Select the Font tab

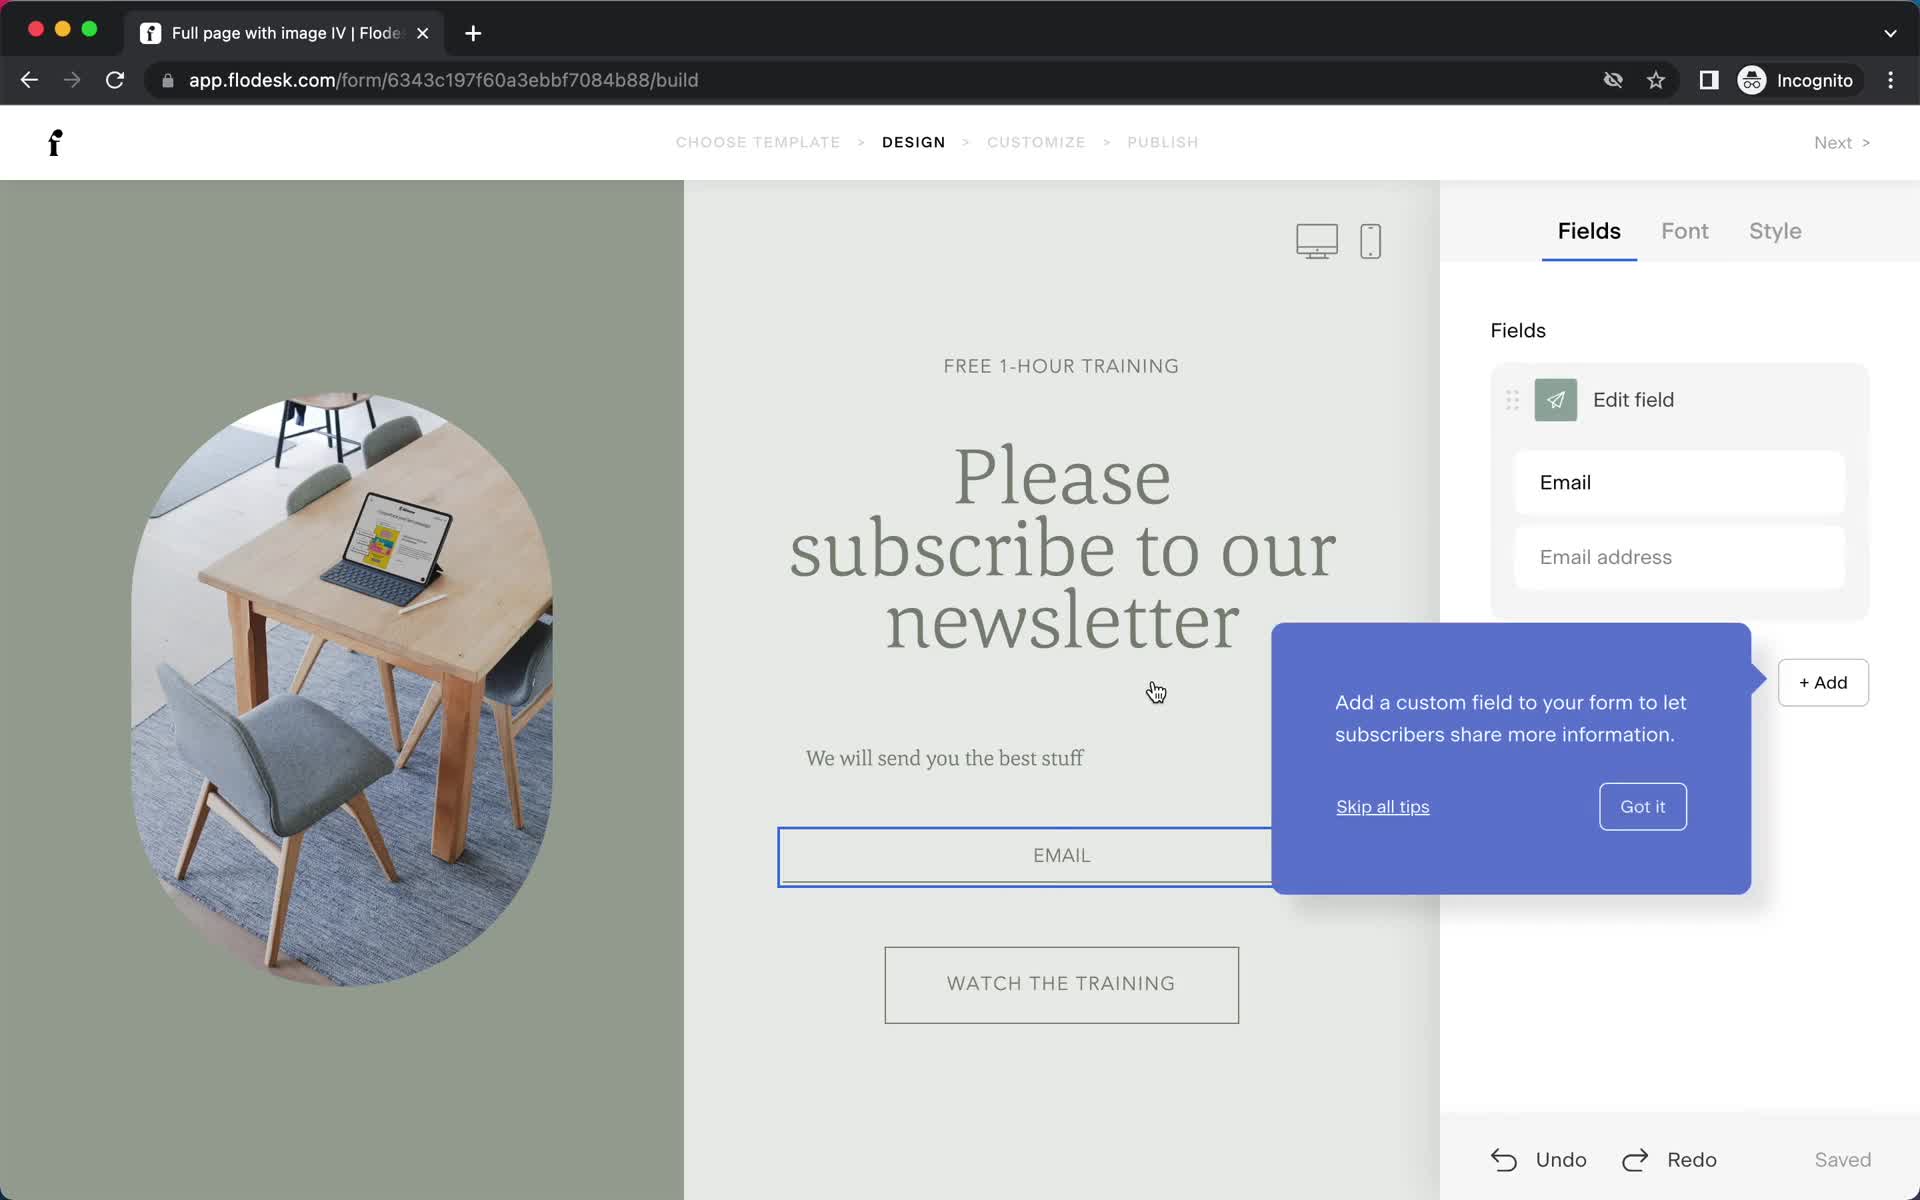[x=1684, y=231]
